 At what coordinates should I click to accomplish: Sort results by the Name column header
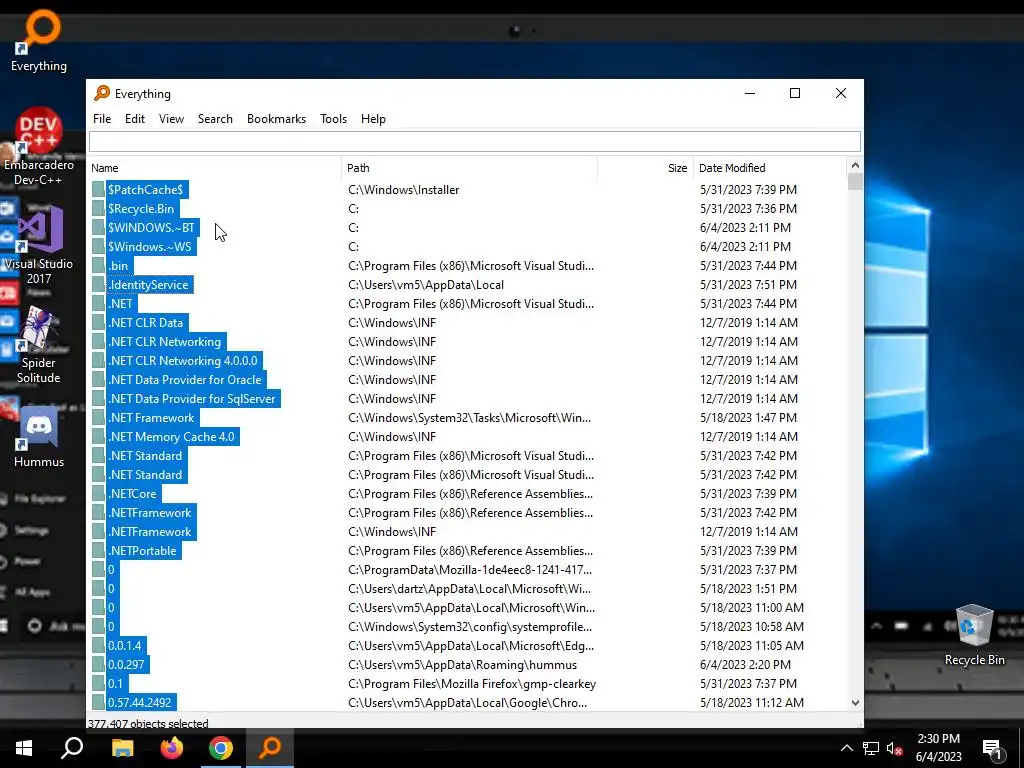pos(214,168)
